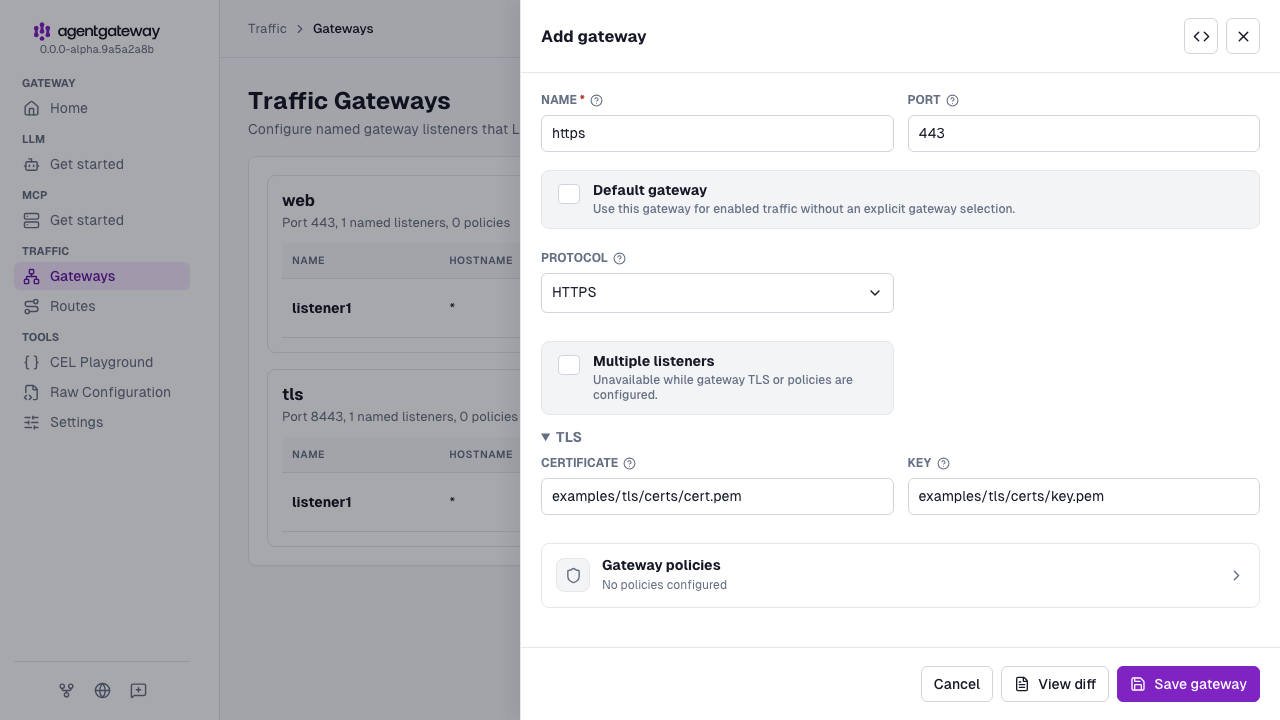
Task: Click the Home house icon
Action: pyautogui.click(x=32, y=108)
